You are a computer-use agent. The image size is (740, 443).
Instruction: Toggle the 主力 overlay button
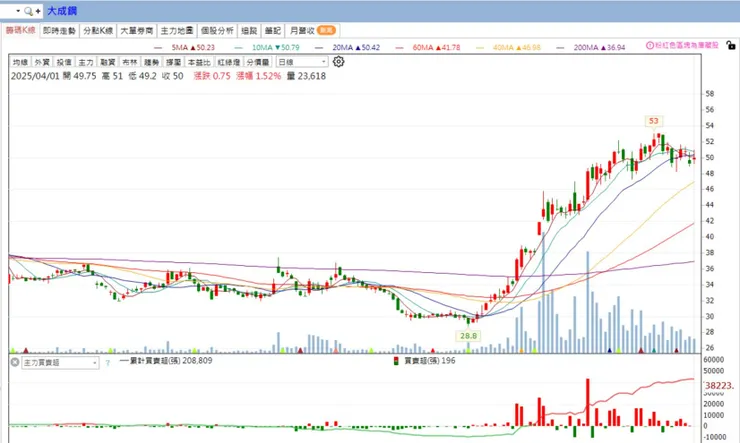(86, 62)
